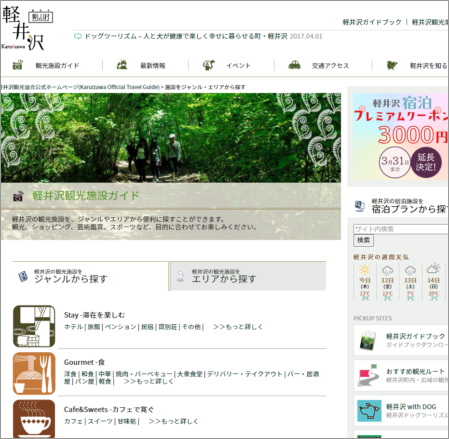This screenshot has width=449, height=439.
Task: Click the おすすめ観光ルート pickup text
Action: [x=415, y=371]
